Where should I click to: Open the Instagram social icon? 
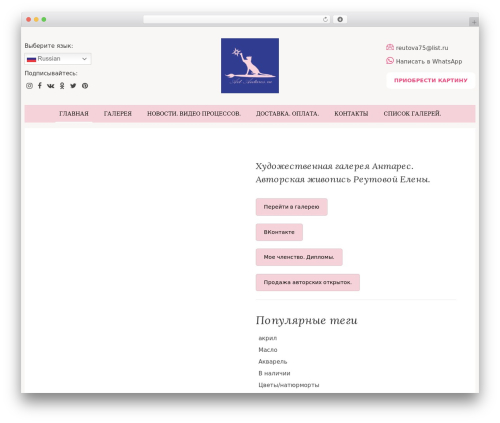[29, 86]
